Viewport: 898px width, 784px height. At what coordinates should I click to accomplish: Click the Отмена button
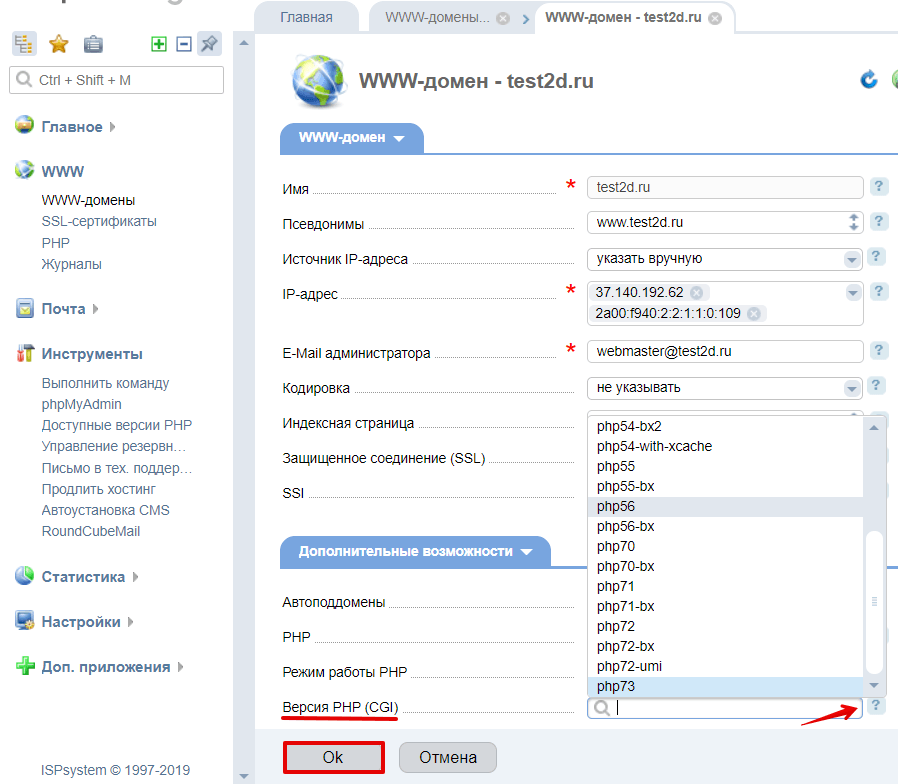[x=448, y=757]
